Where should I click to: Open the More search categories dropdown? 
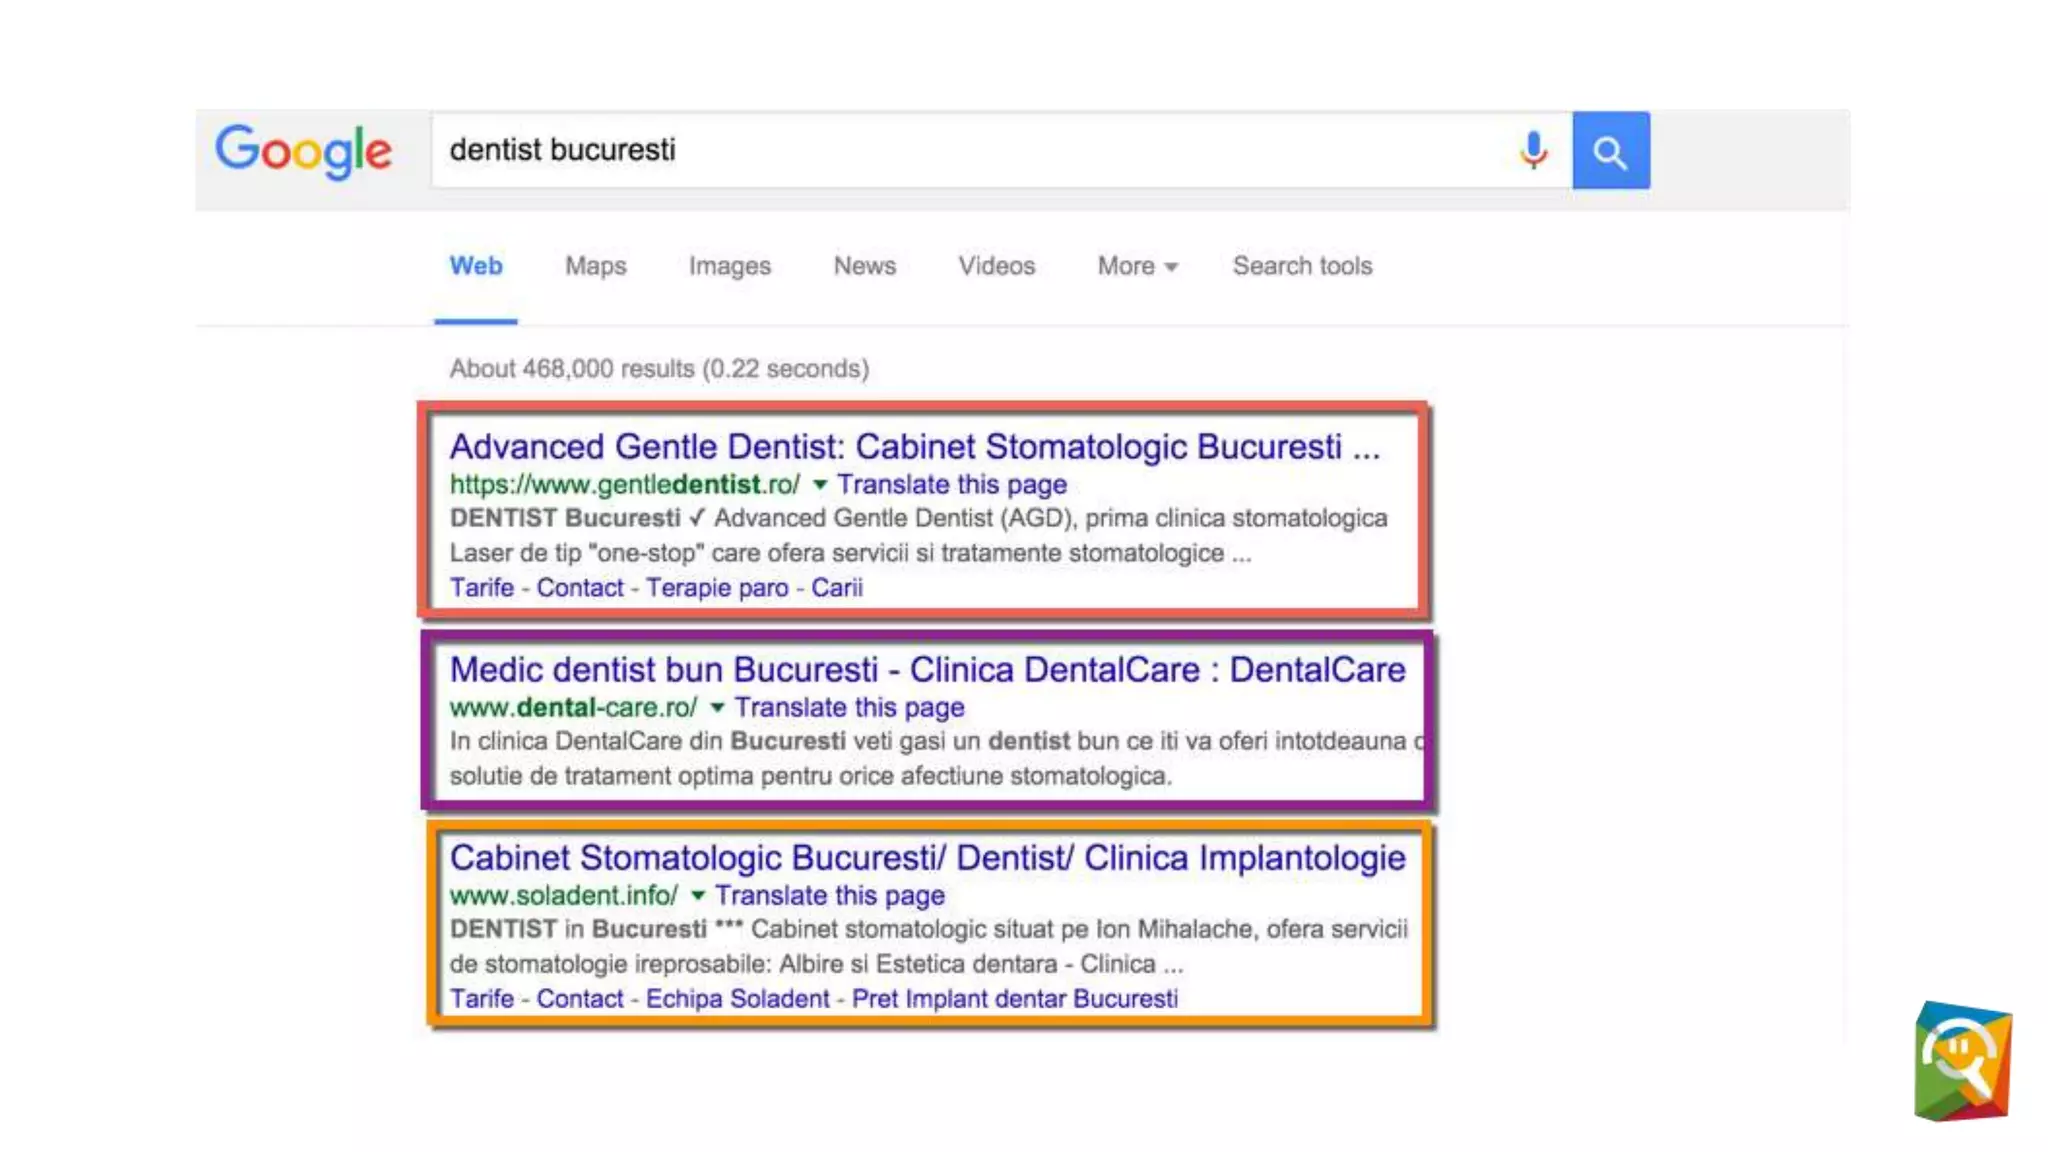click(1137, 266)
